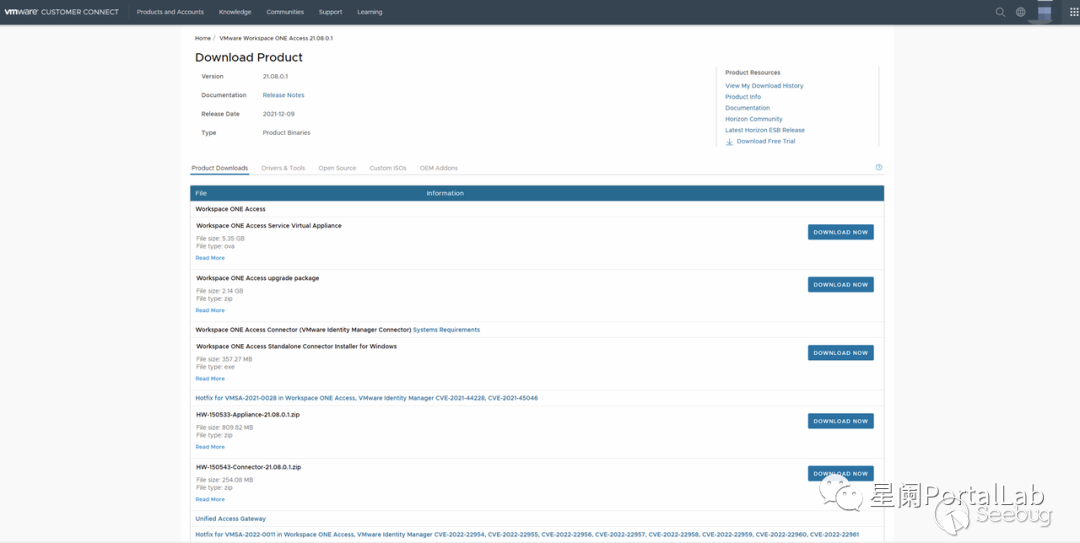
Task: Open the user profile avatar
Action: [1045, 12]
